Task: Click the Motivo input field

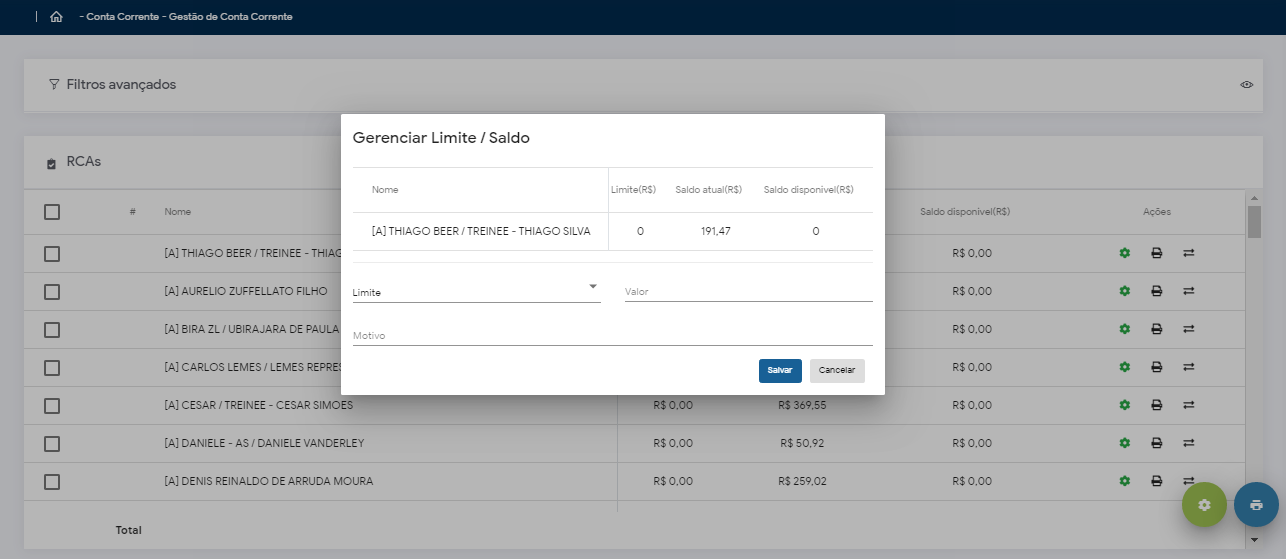Action: 612,336
